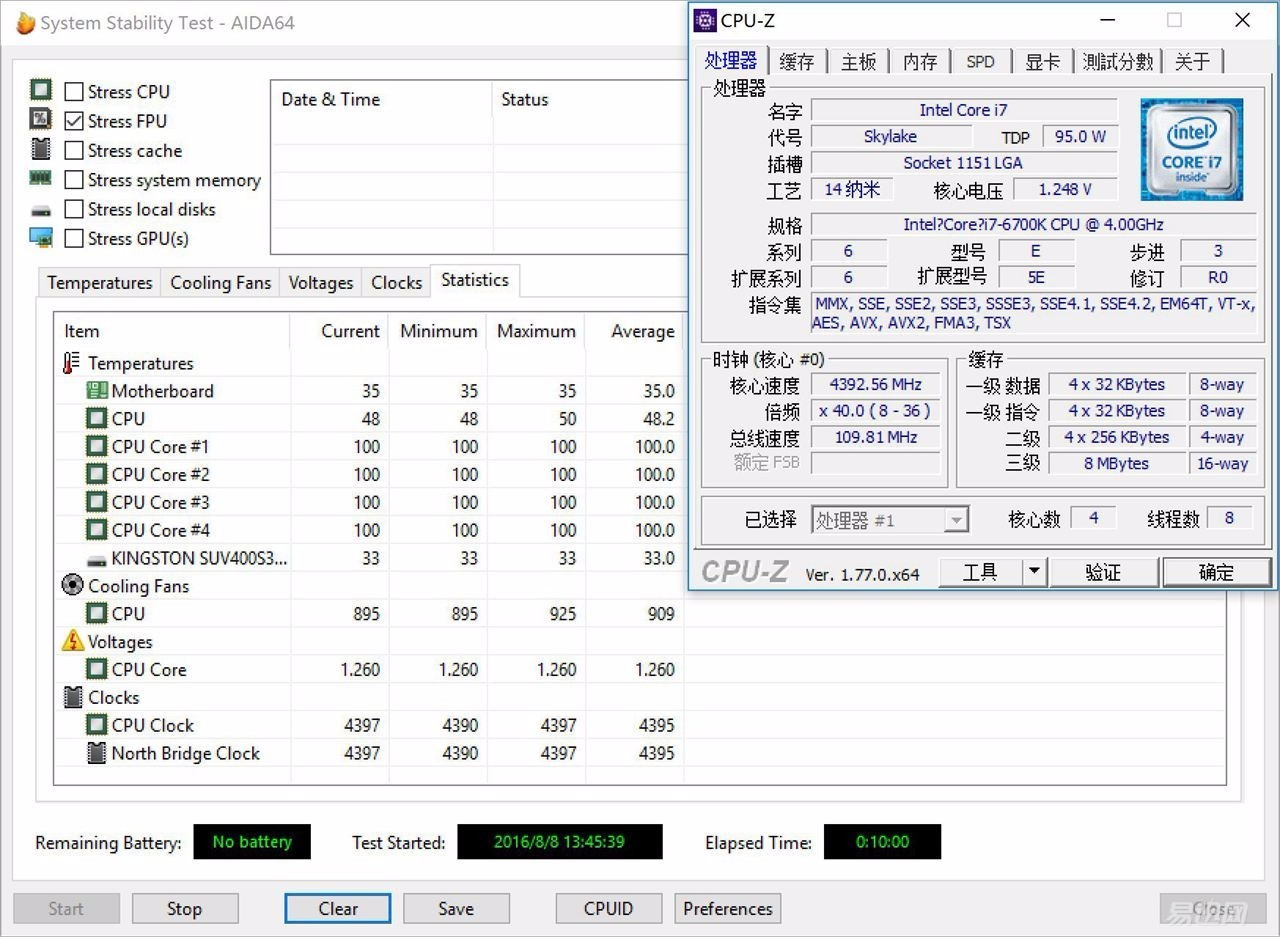Open the tools dropdown arrow in CPU-Z

coord(1034,572)
